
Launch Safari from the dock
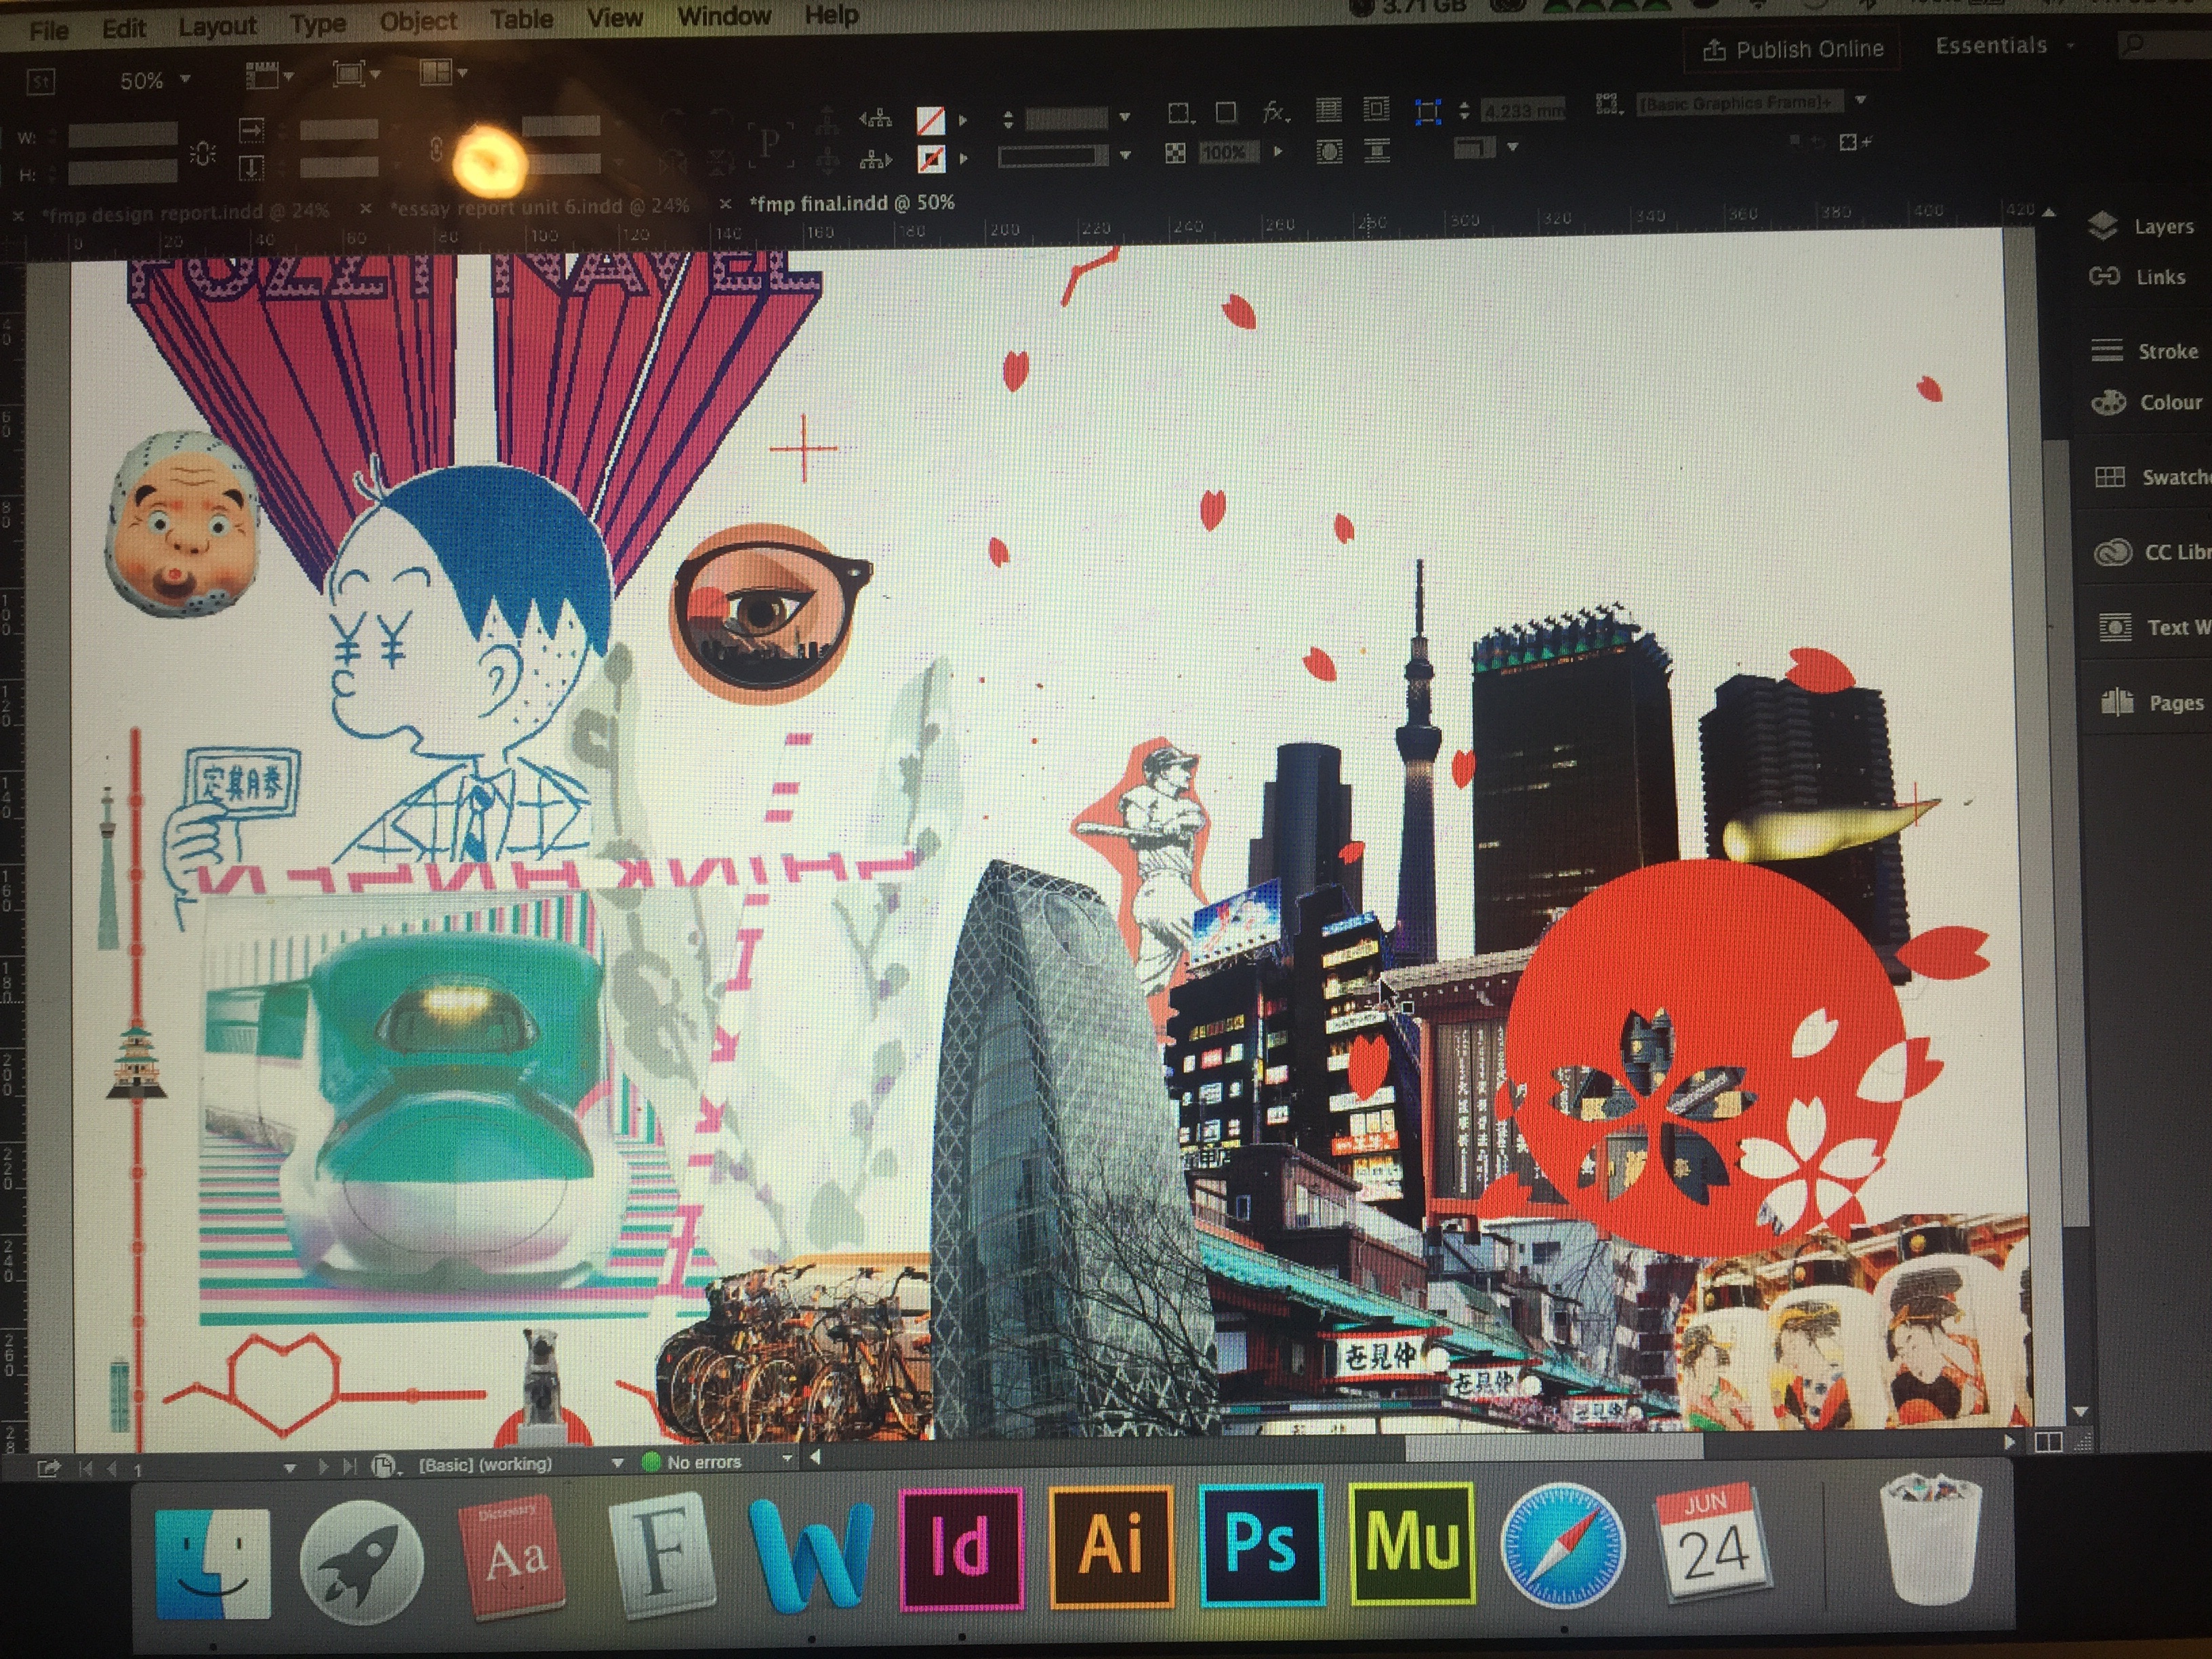click(1563, 1545)
